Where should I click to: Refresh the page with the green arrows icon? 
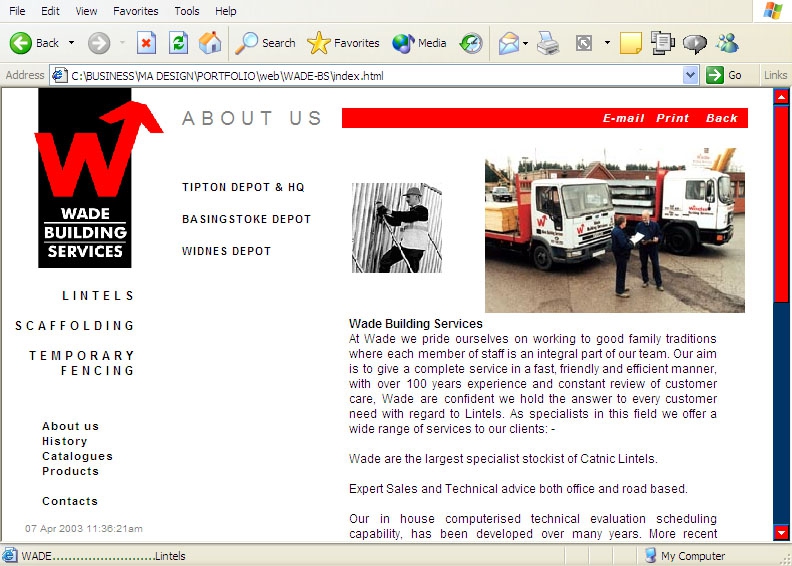tap(178, 43)
